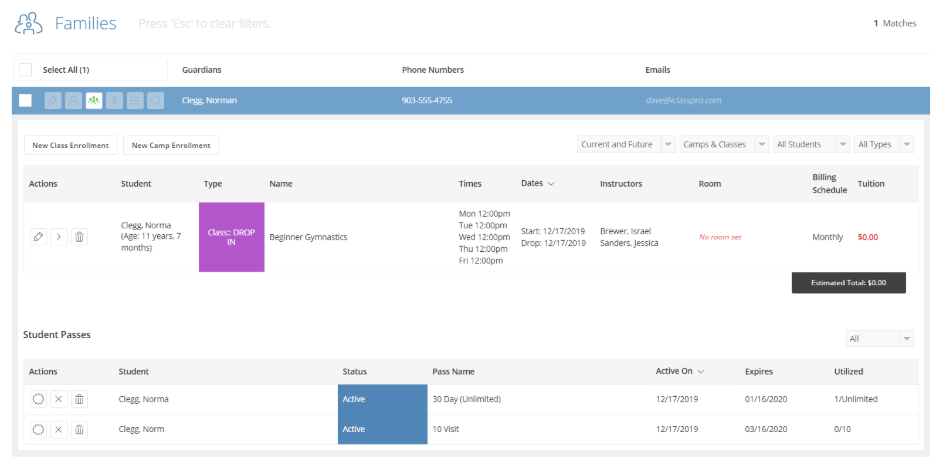Delete the Beginner Gymnastics enrollment trash icon
Screen dimensions: 936x459
pos(79,237)
